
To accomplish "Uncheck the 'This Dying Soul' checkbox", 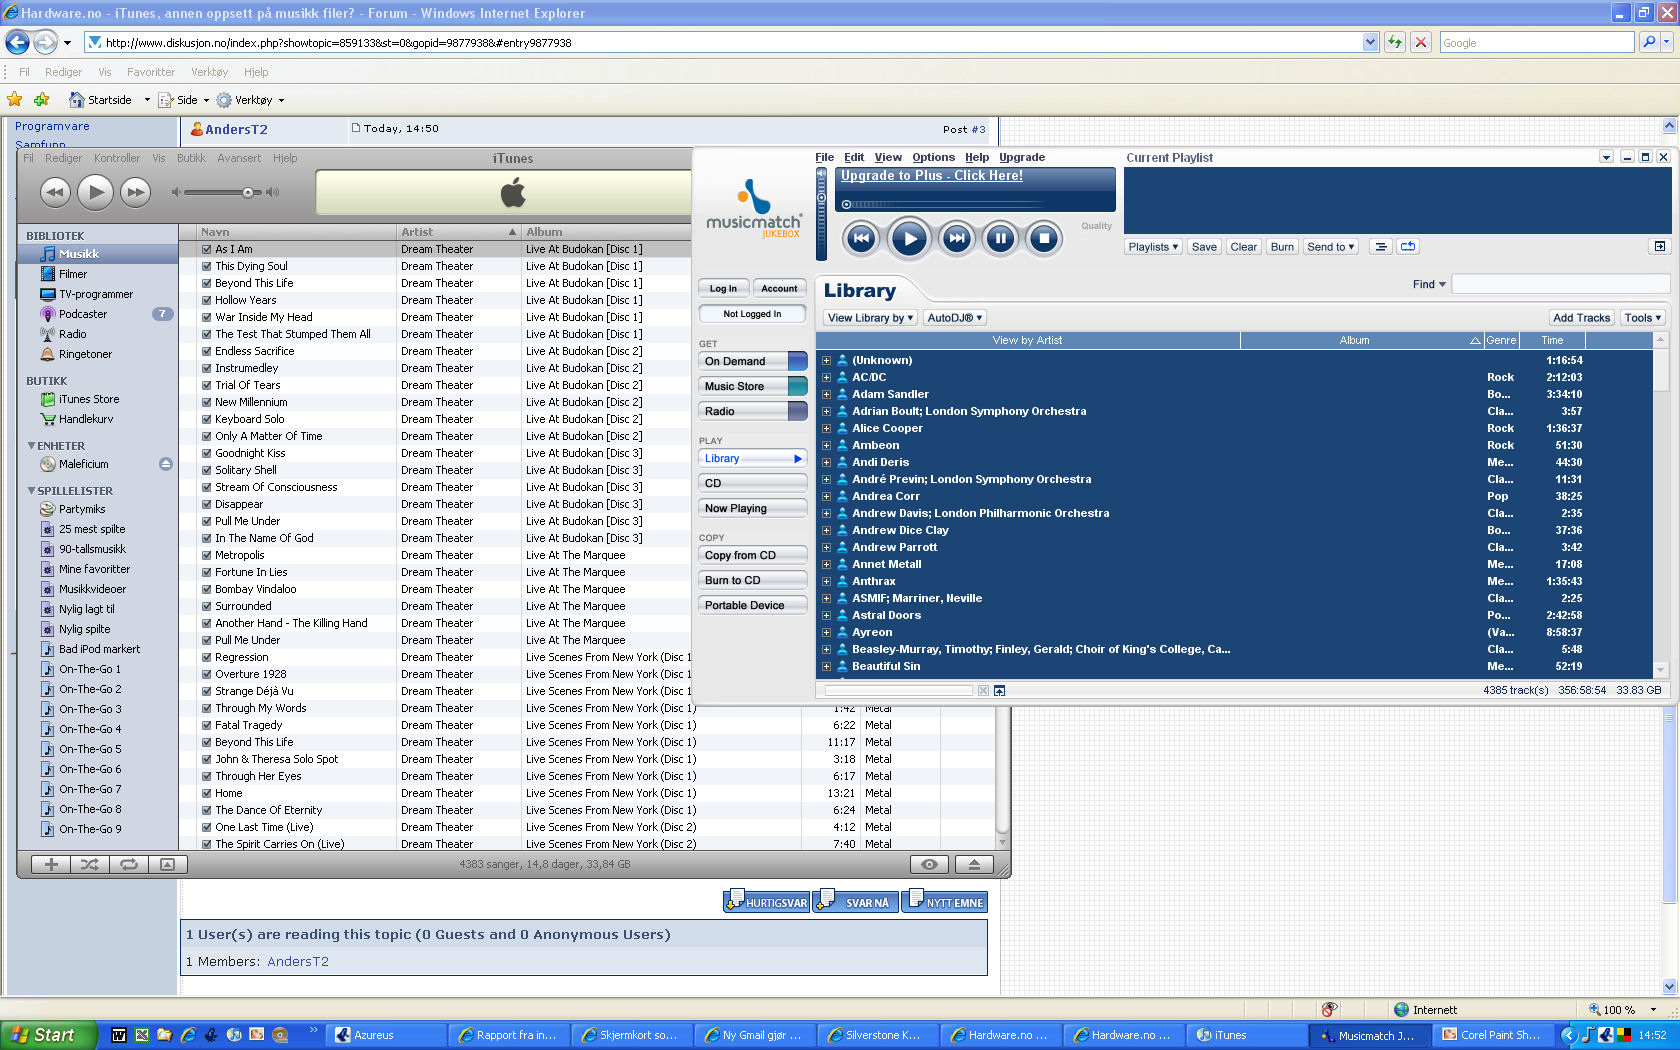I will [207, 267].
